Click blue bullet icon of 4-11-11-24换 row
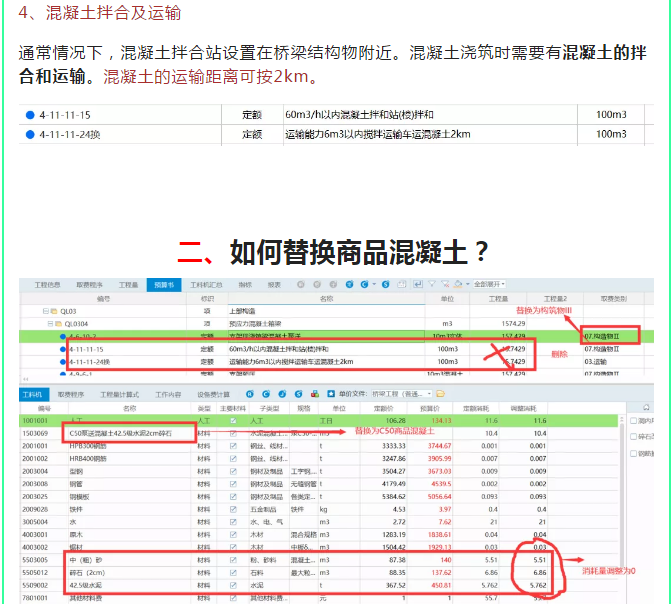 [x=62, y=361]
